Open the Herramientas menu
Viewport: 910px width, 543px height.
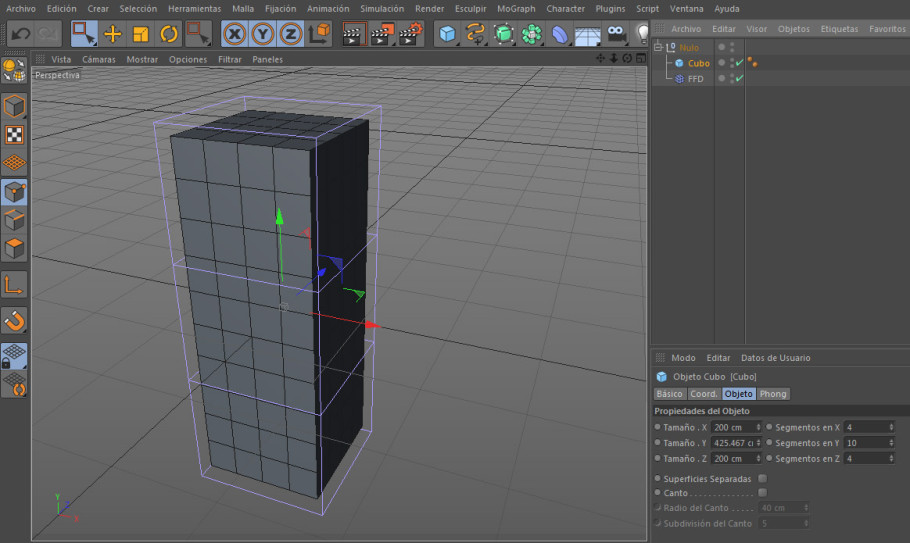coord(194,9)
